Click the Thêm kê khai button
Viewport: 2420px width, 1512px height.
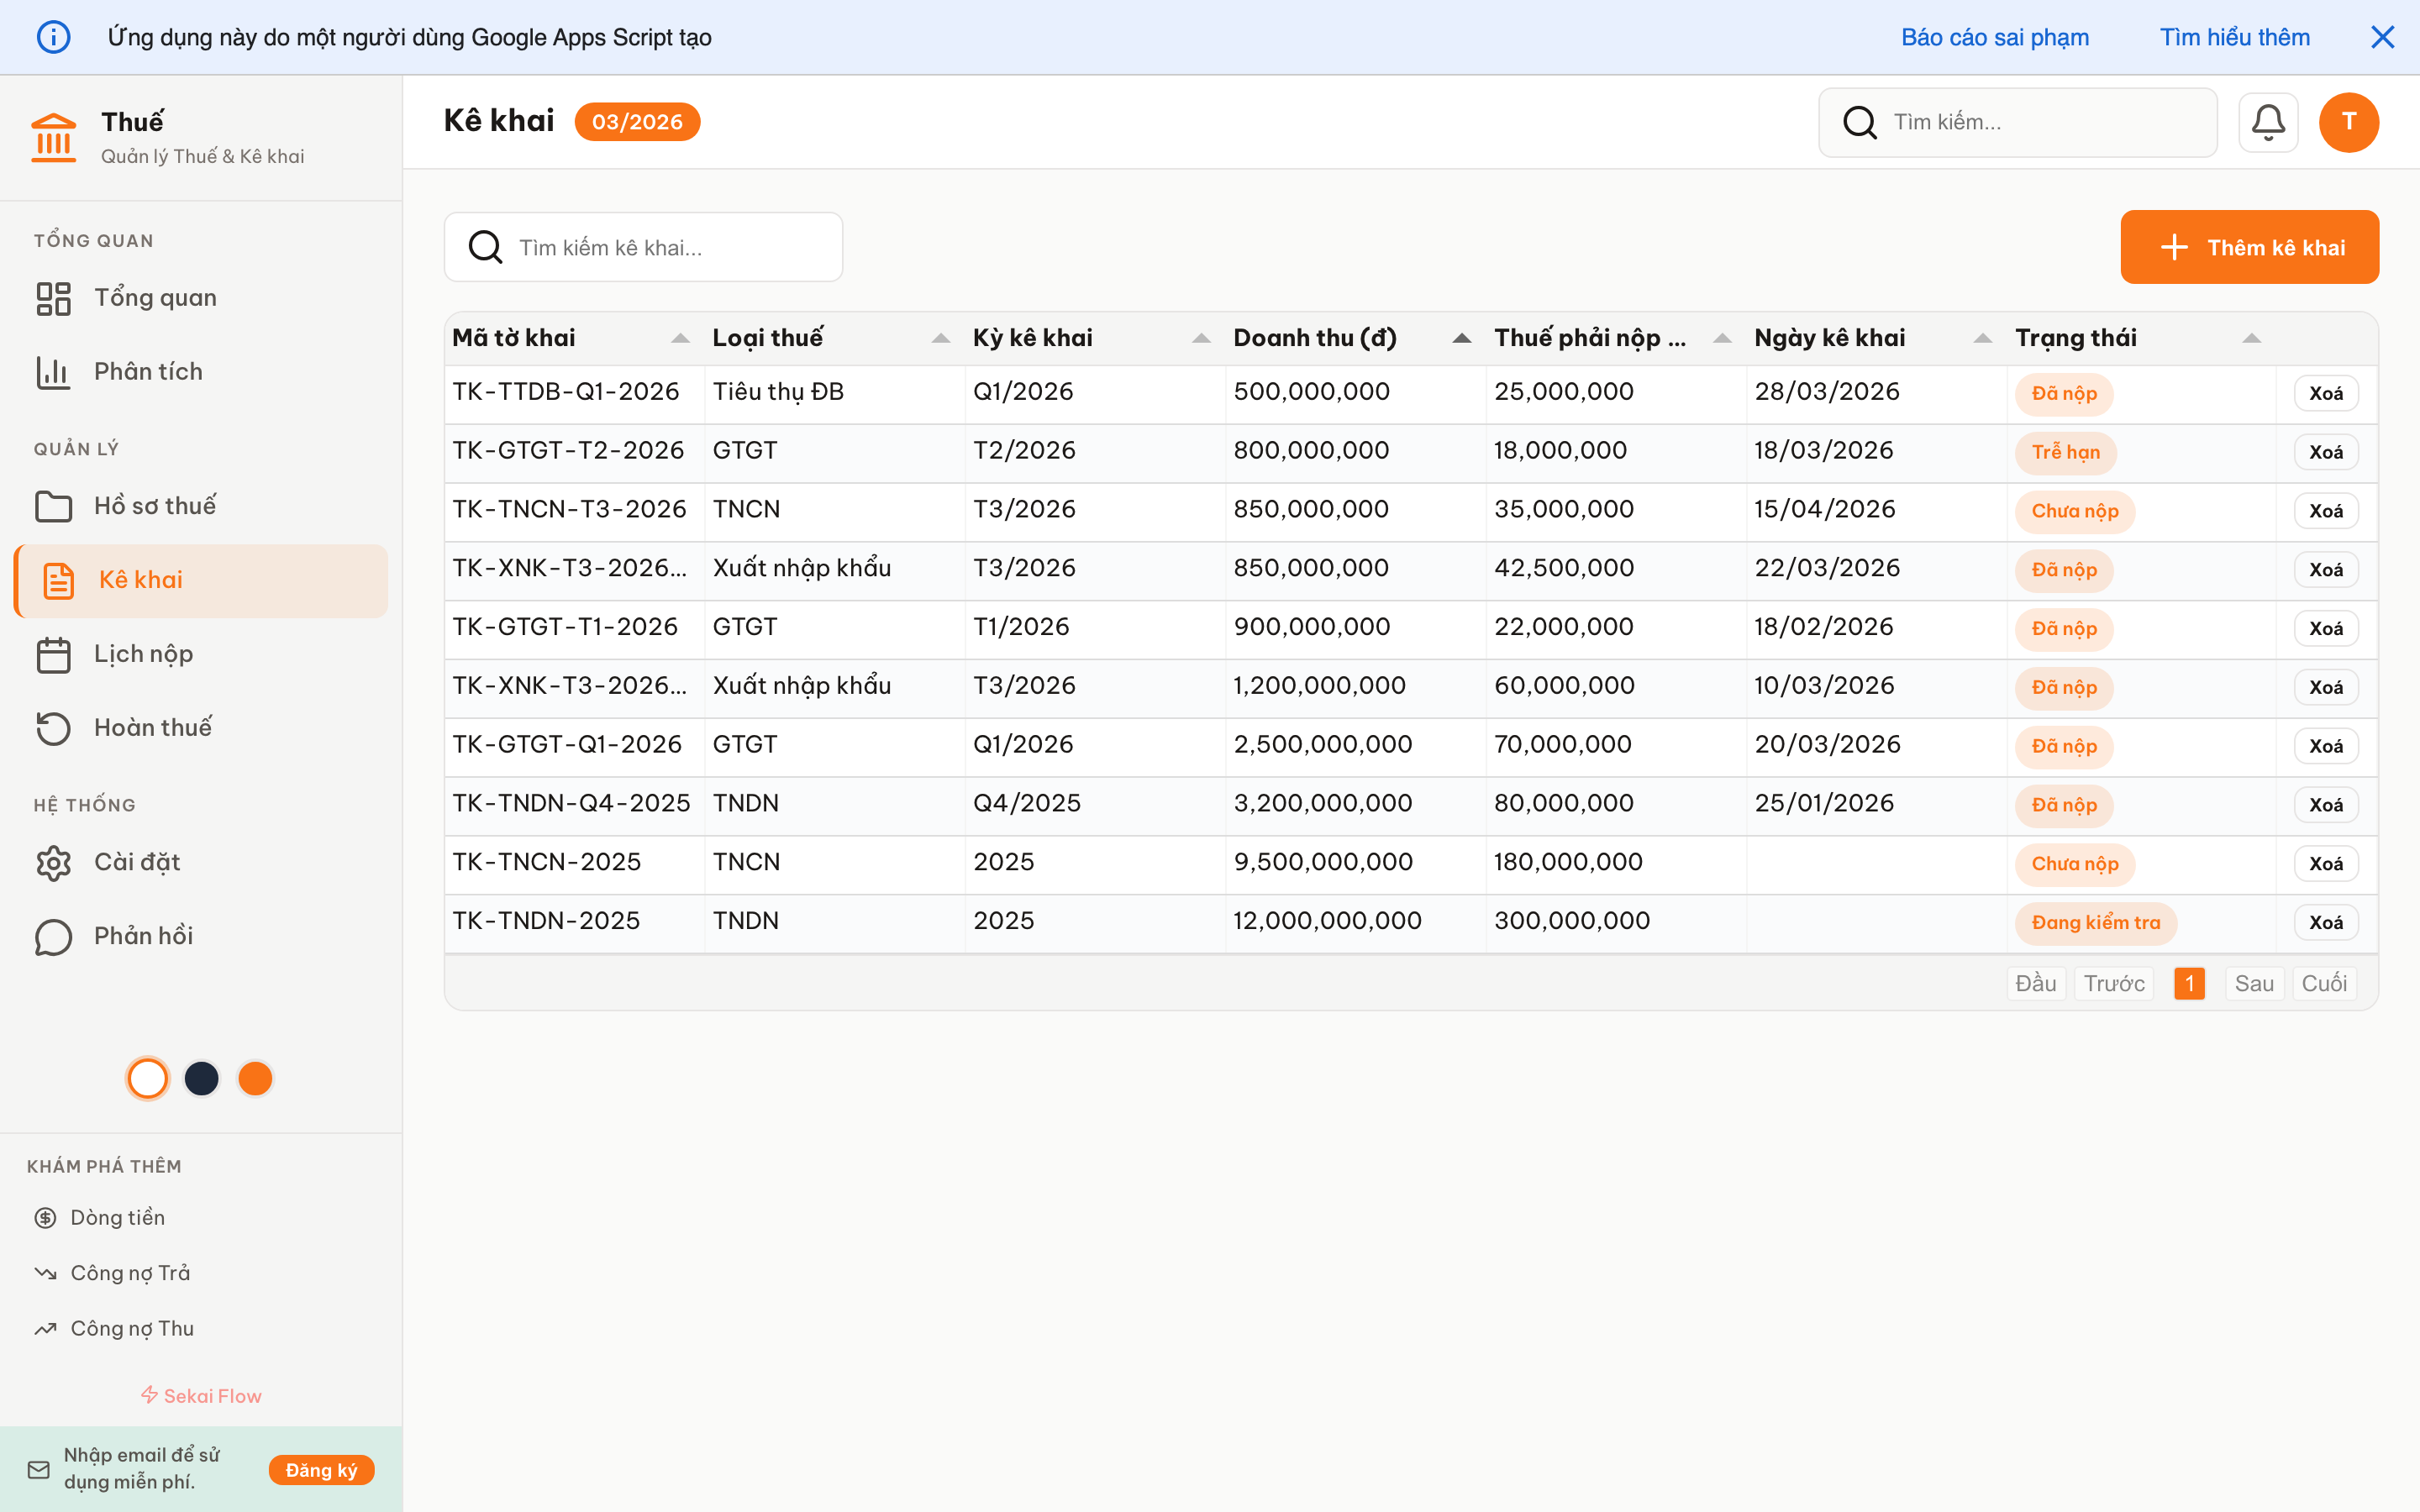[x=2250, y=247]
